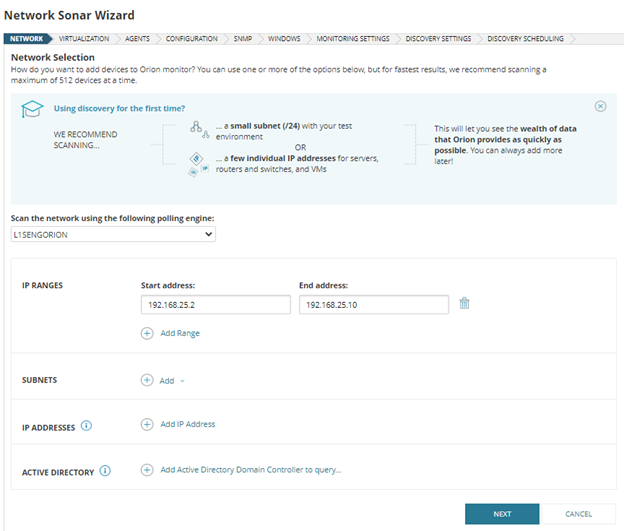Click the 'OR' text in the tip banner

(x=300, y=147)
